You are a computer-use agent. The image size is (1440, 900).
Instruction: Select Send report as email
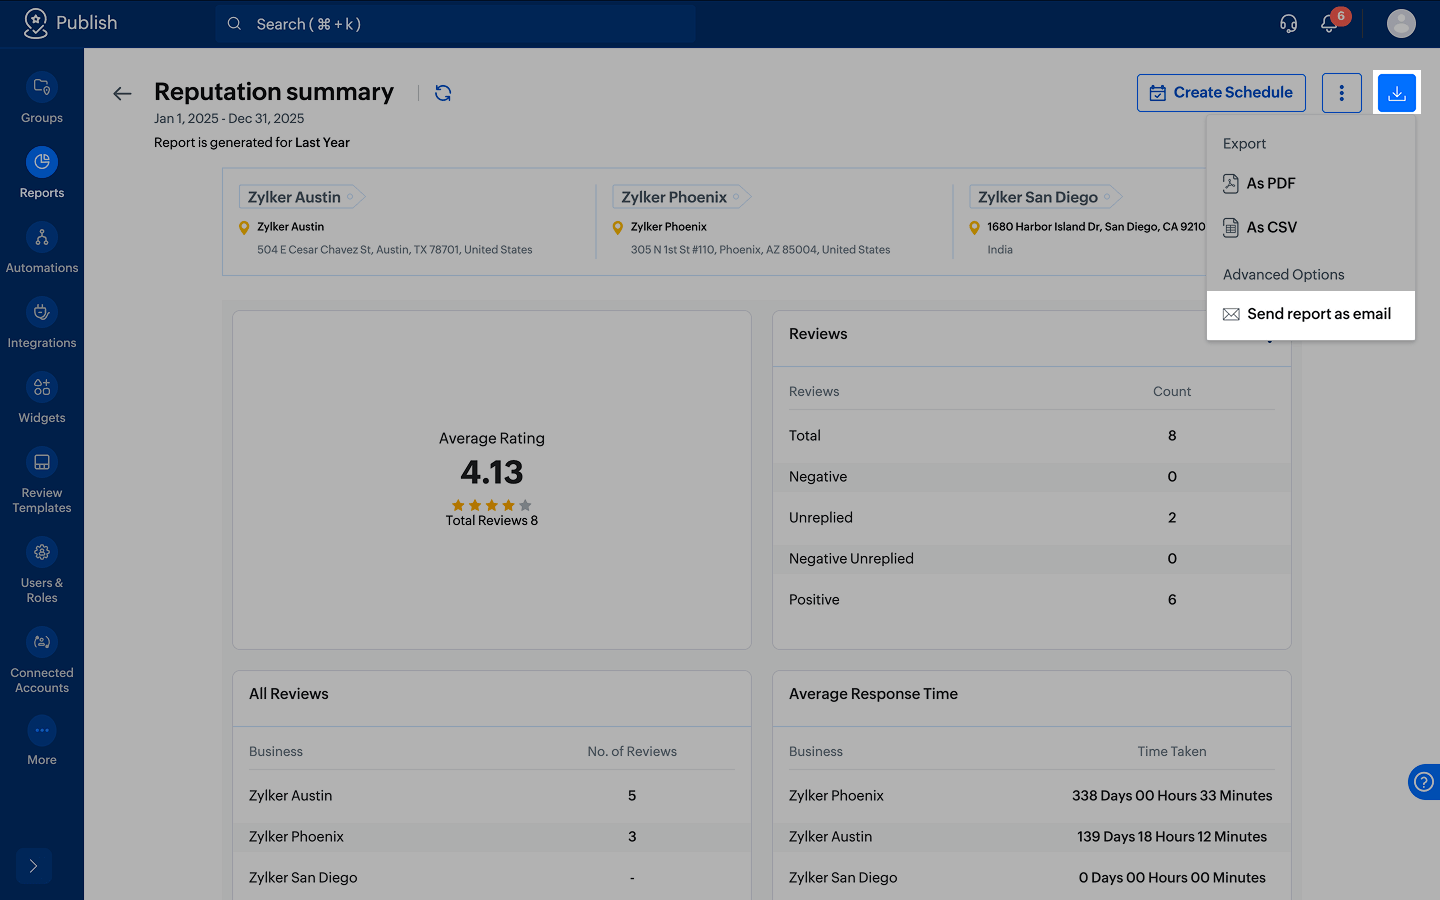1311,314
